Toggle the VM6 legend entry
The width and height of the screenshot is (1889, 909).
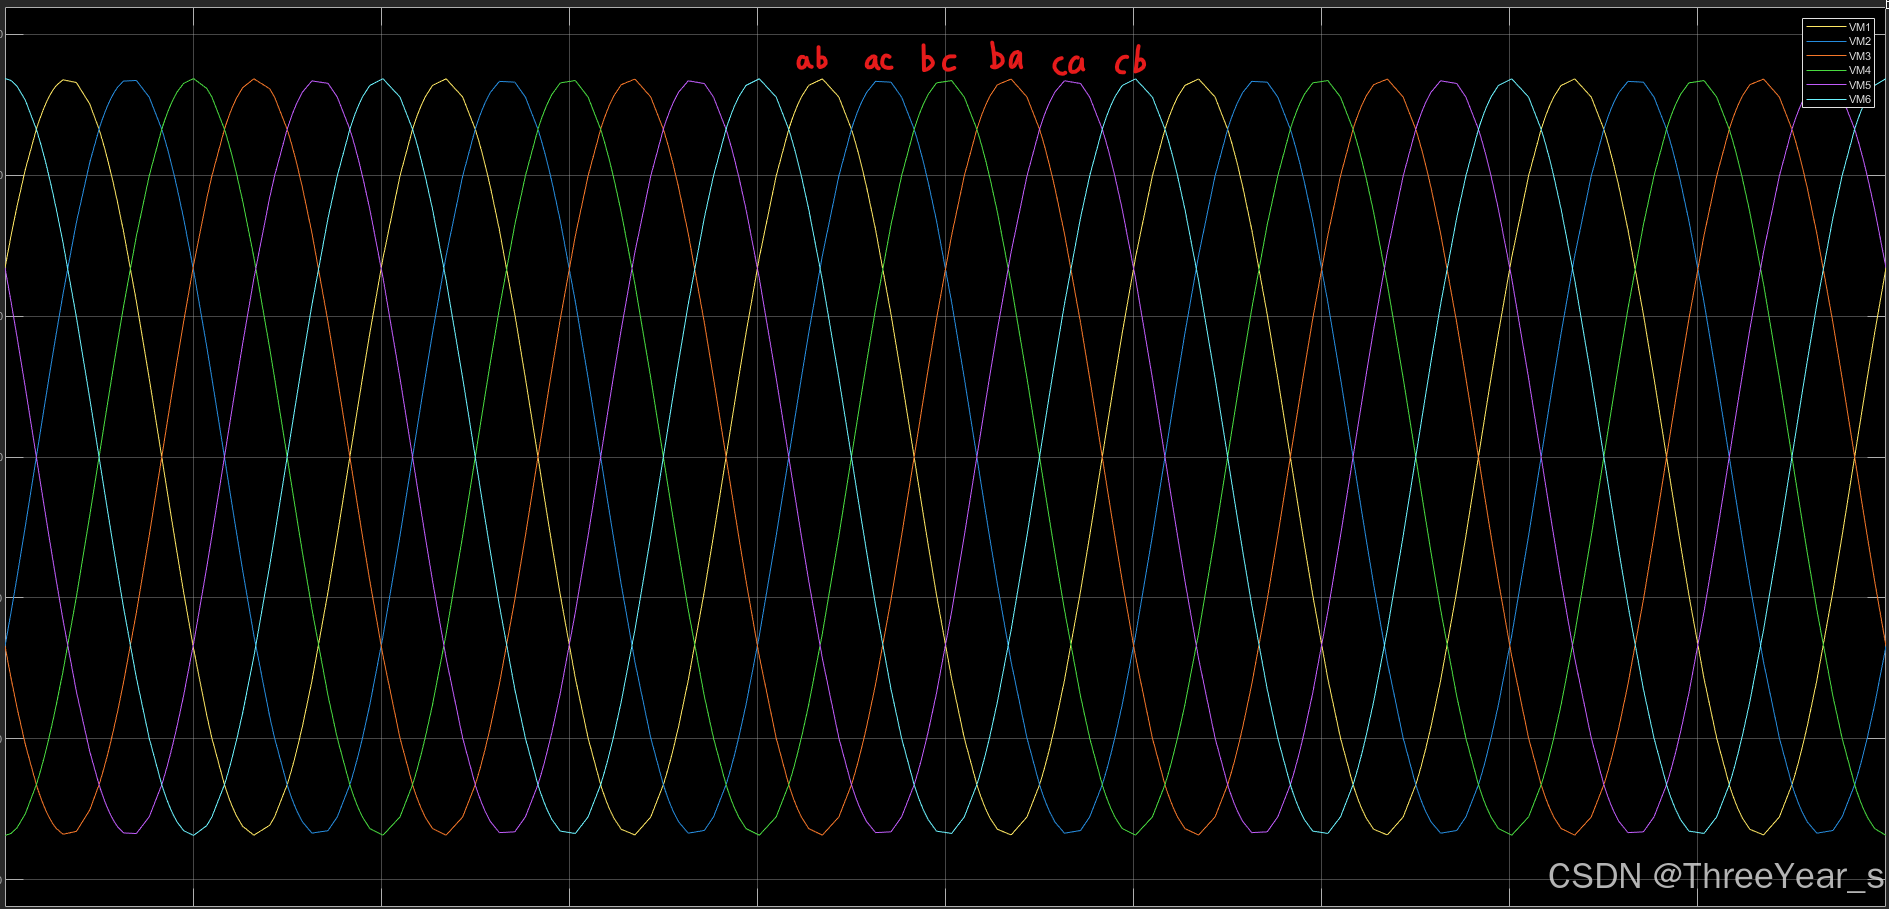pyautogui.click(x=1838, y=99)
